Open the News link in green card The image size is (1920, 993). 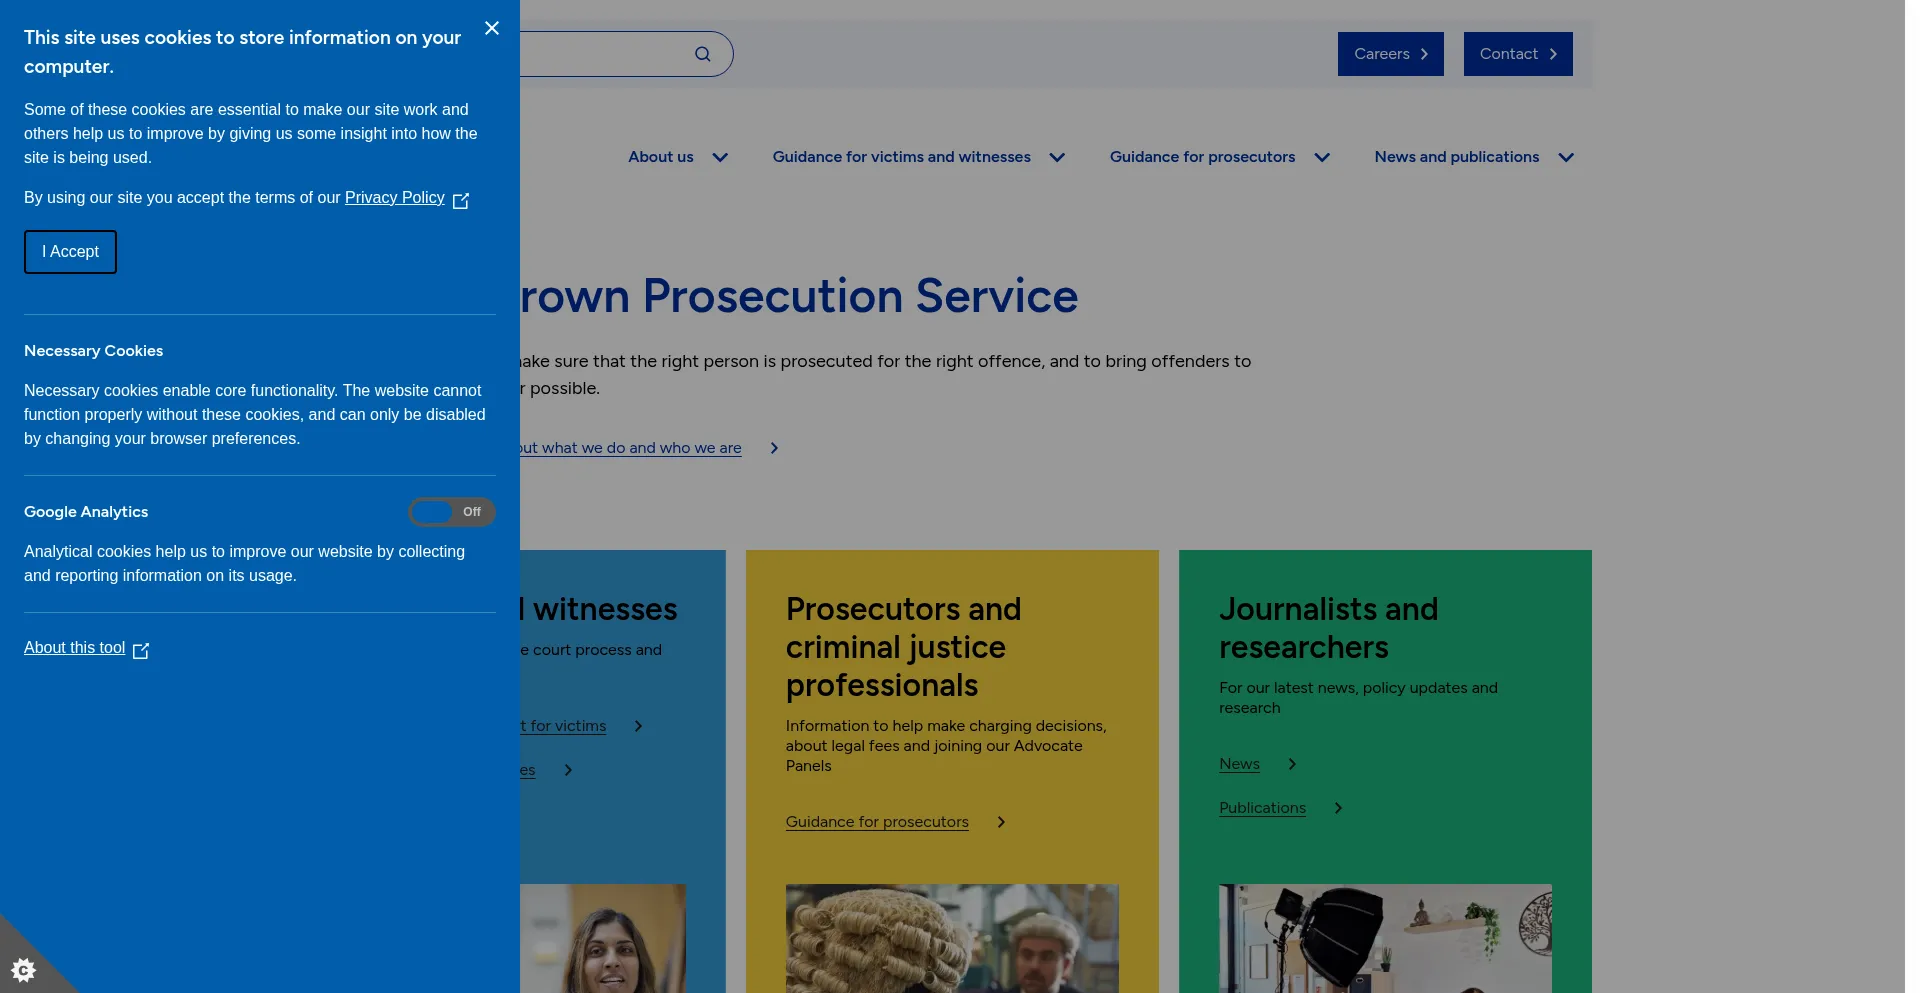[x=1239, y=764]
